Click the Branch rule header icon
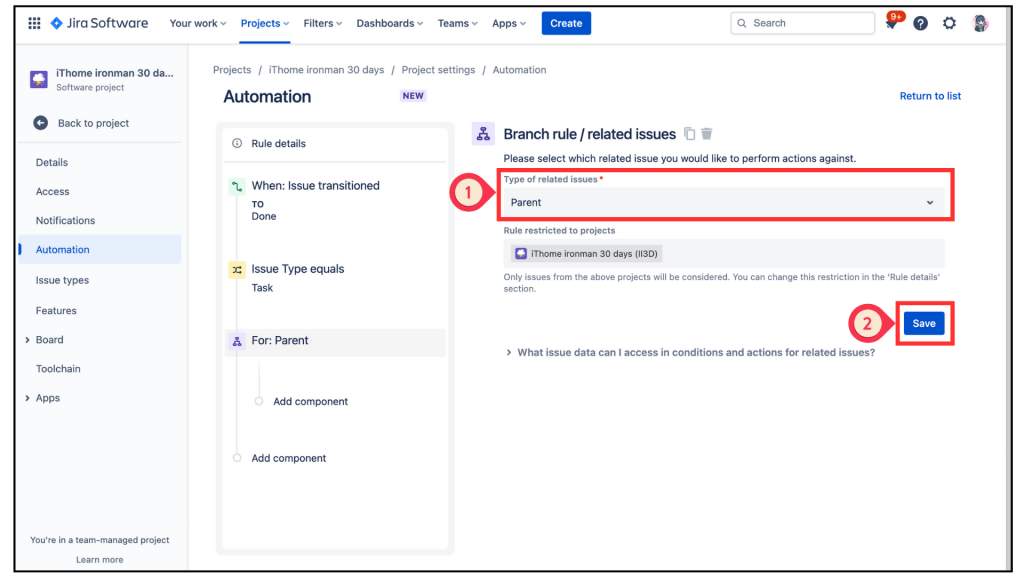Screen dimensions: 1024x576 pyautogui.click(x=483, y=134)
